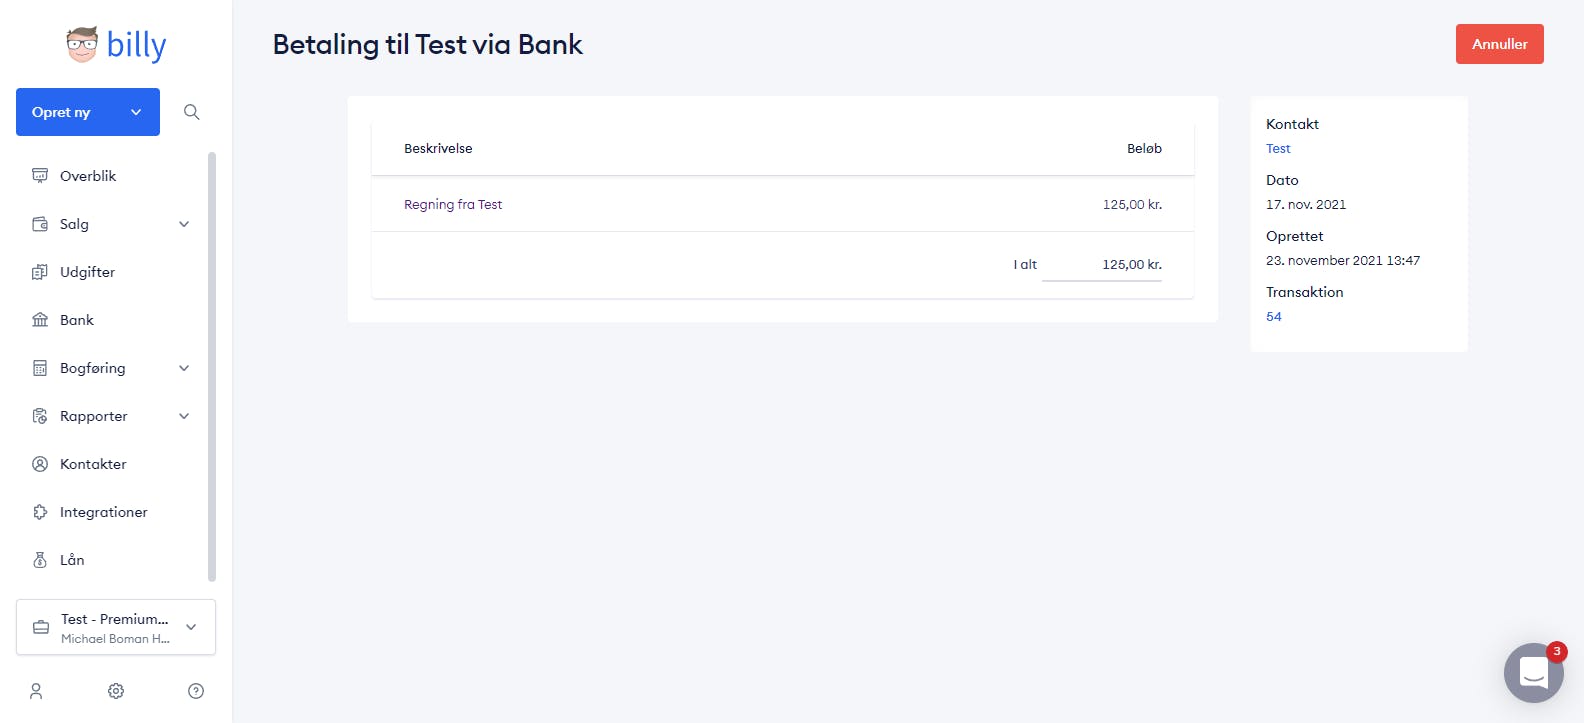The height and width of the screenshot is (723, 1584).
Task: Open the Overblik dashboard icon
Action: 40,176
